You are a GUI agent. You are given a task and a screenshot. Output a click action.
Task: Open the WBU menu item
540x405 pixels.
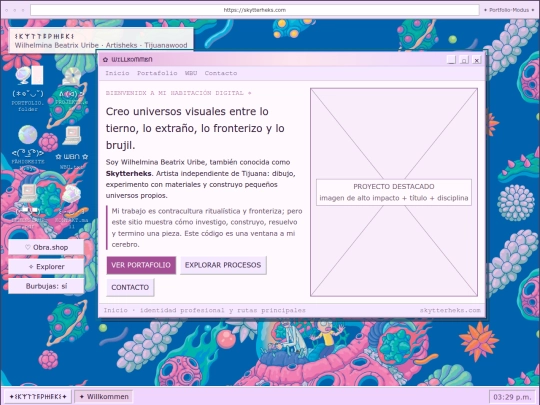[x=191, y=73]
